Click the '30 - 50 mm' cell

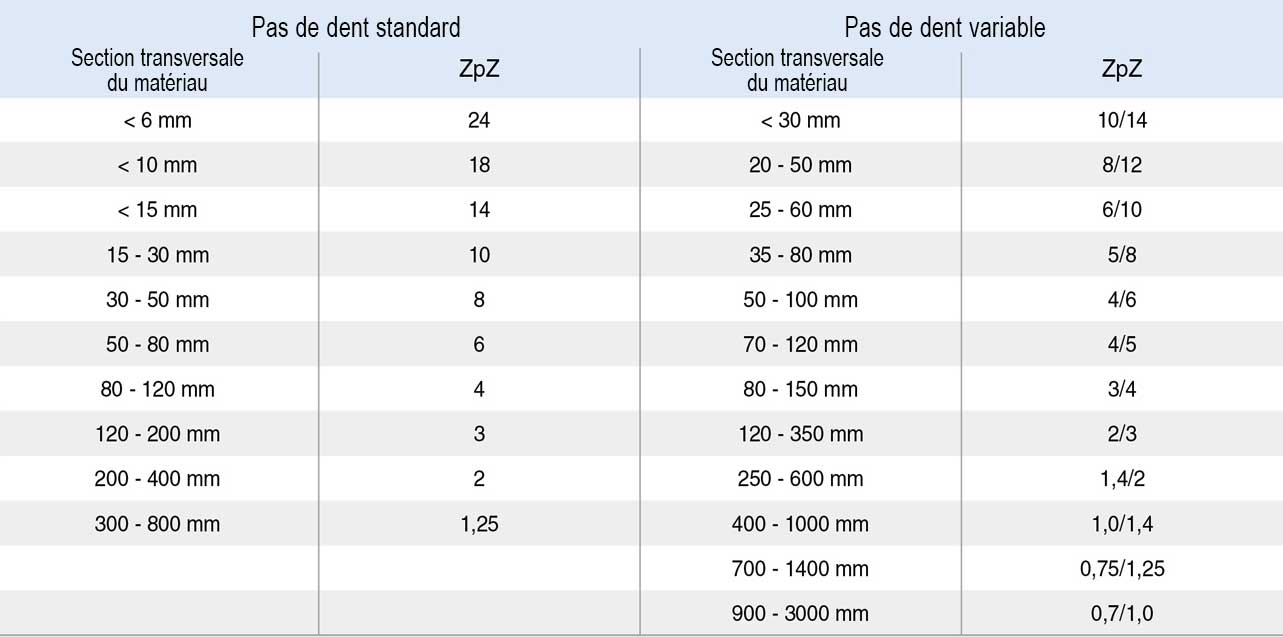tap(158, 300)
